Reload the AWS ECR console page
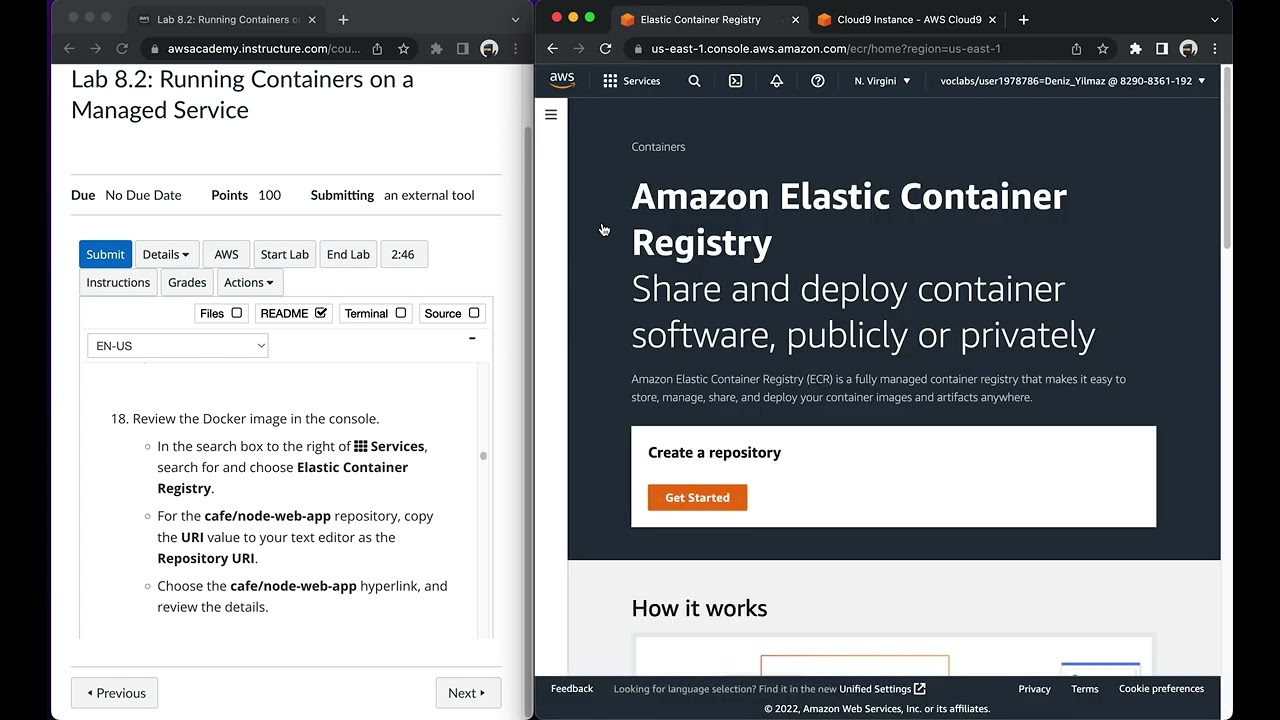Viewport: 1280px width, 720px height. tap(605, 48)
